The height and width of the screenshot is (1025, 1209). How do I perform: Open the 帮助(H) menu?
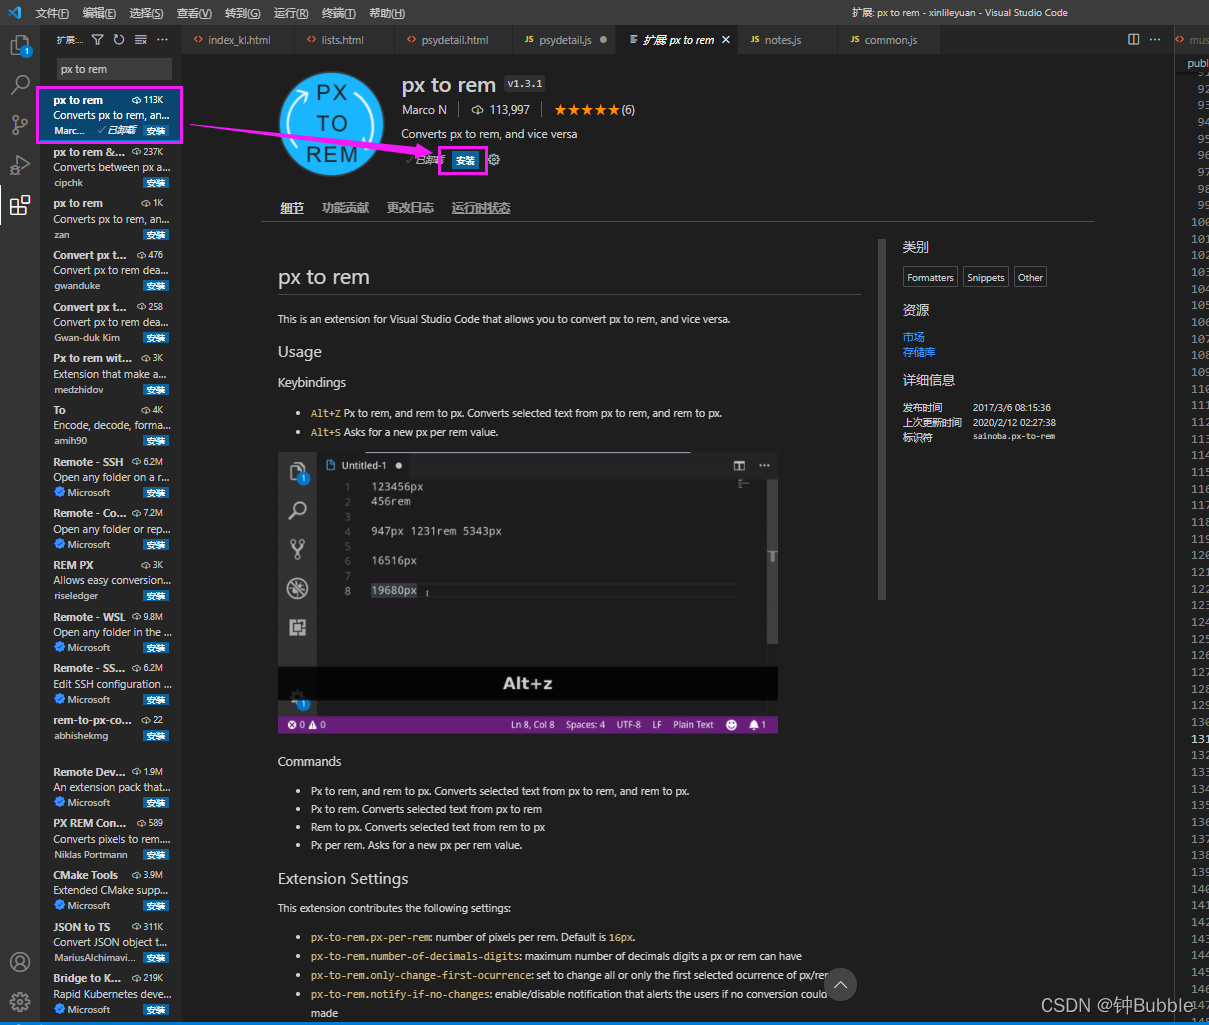(x=387, y=13)
